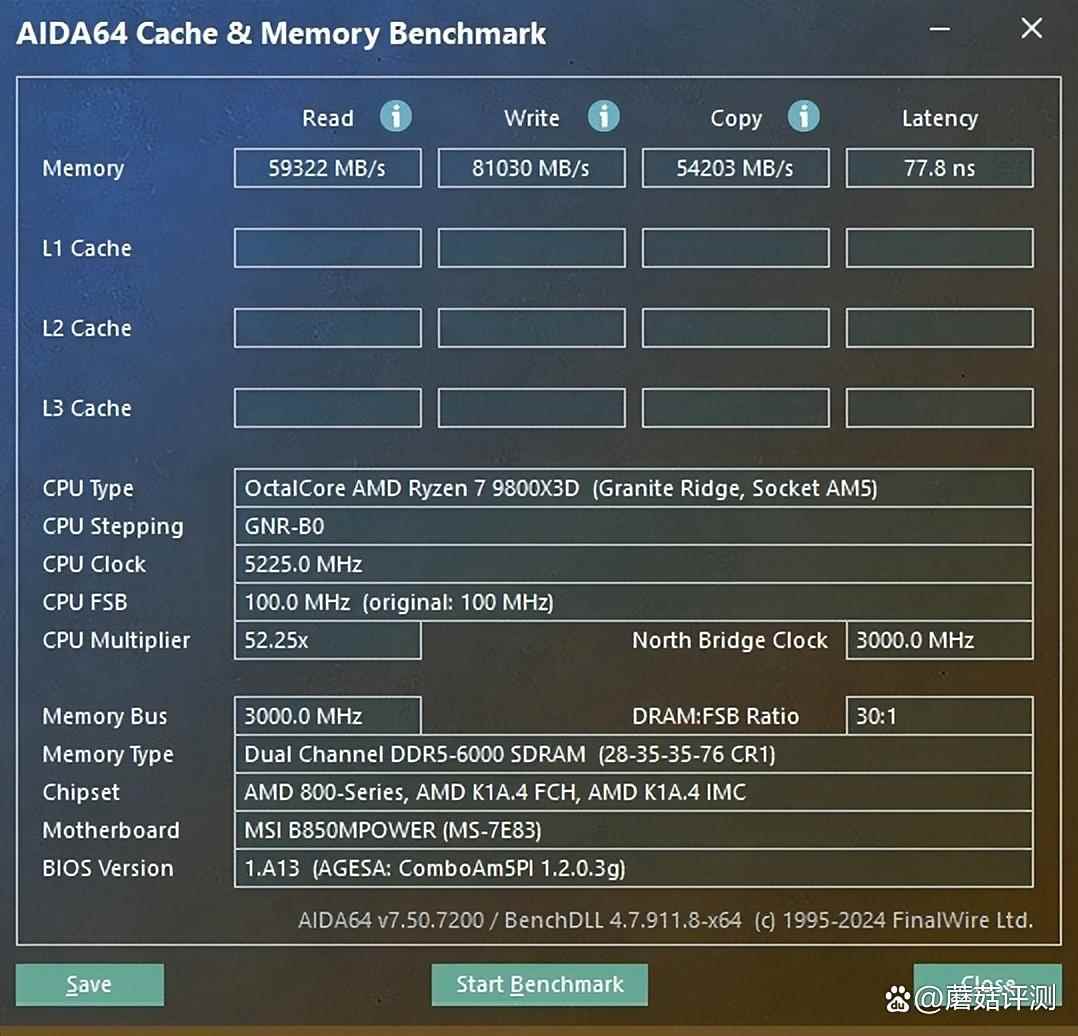Click the empty L1 Cache Write field
Image resolution: width=1078 pixels, height=1036 pixels.
[531, 247]
